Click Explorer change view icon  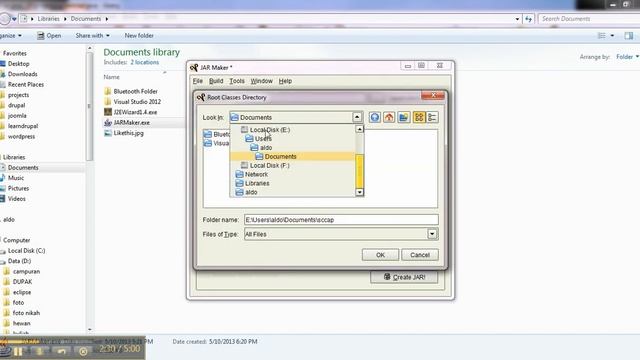[x=602, y=36]
